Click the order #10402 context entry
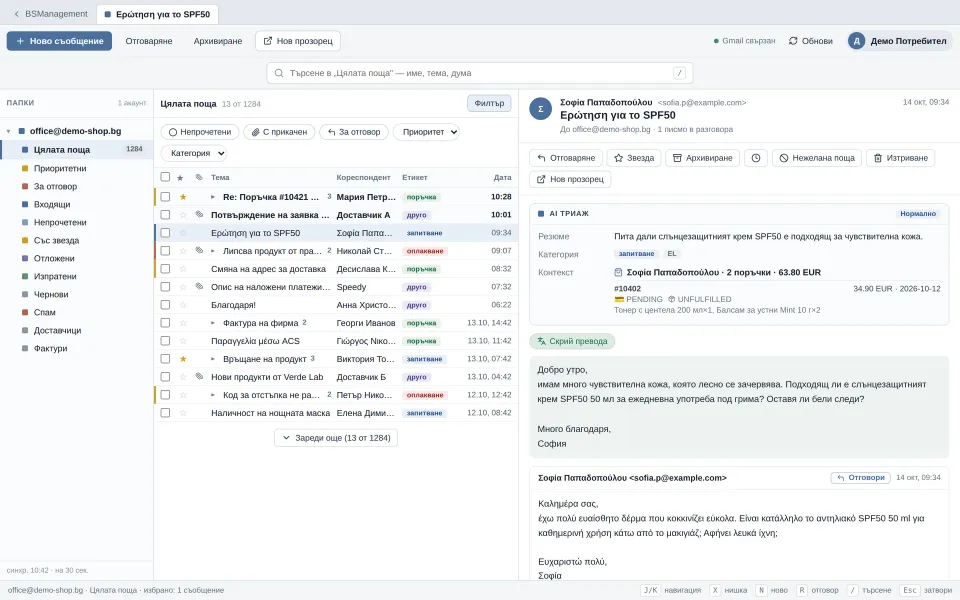Screen dimensions: 960x600 tap(777, 299)
